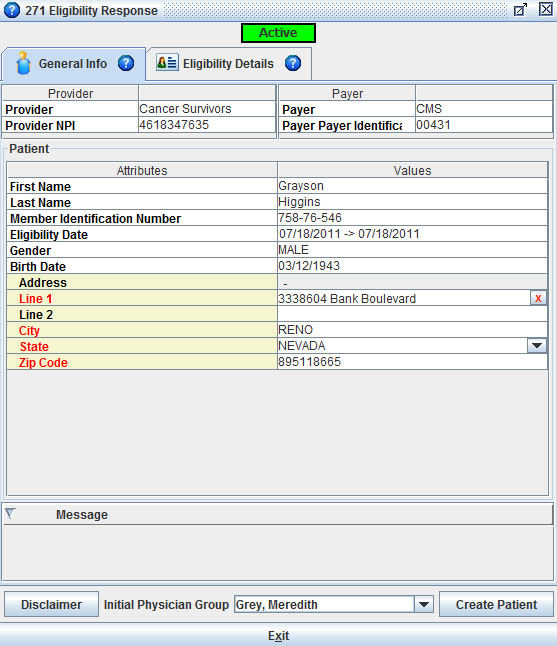The width and height of the screenshot is (557, 646).
Task: Click the Gender value MALE
Action: click(412, 250)
